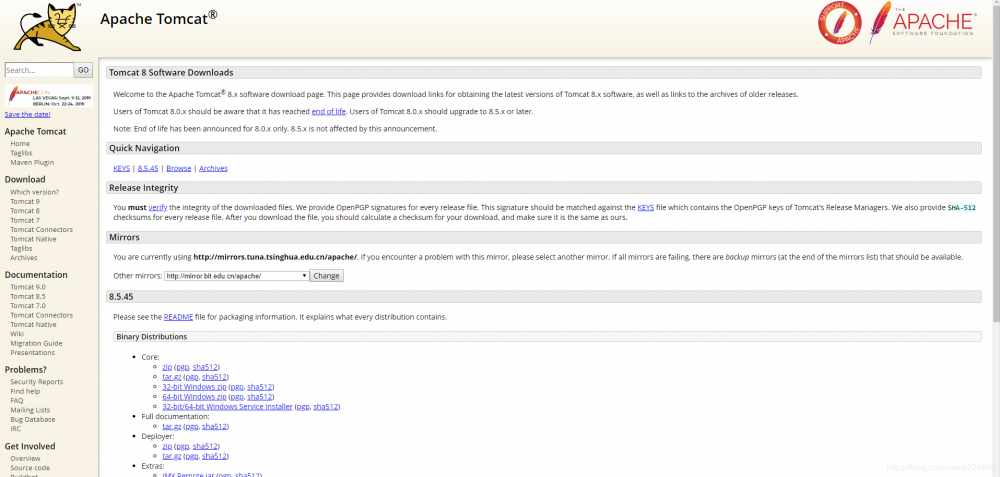Open Find help link
Viewport: 1000px width, 477px height.
click(25, 391)
